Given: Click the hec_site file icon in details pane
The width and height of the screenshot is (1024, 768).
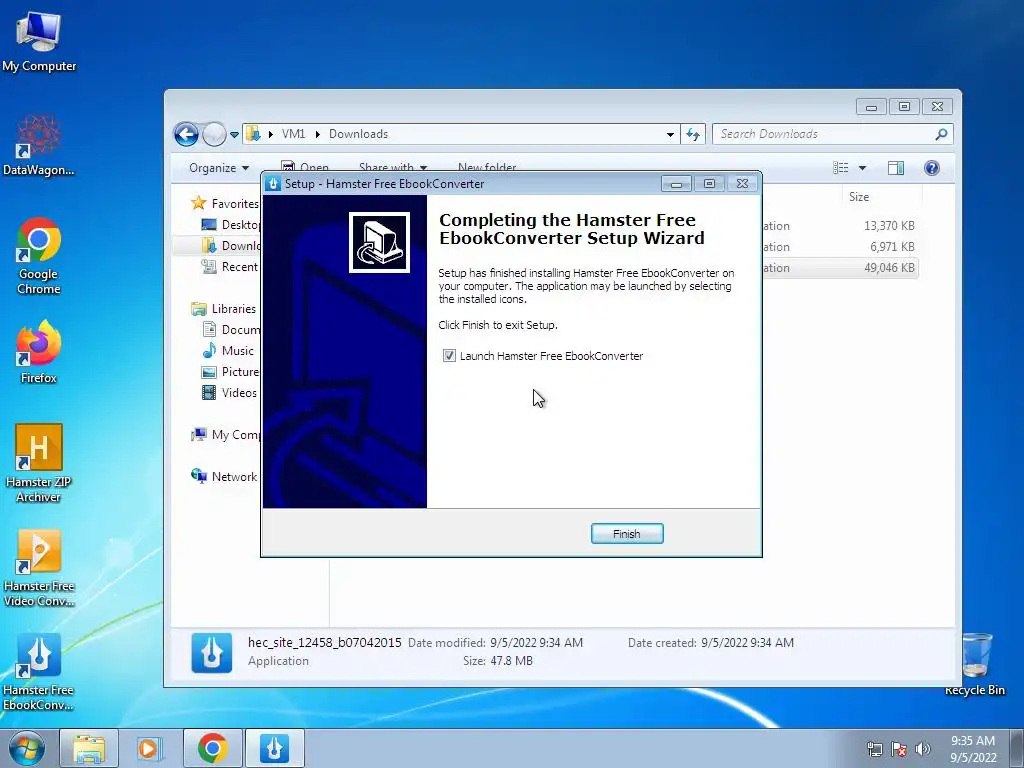Looking at the screenshot, I should point(212,652).
